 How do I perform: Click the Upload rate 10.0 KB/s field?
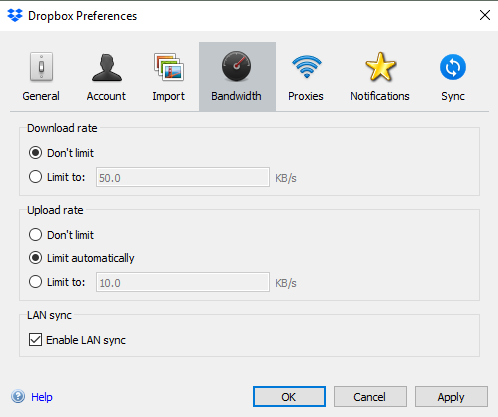(183, 282)
